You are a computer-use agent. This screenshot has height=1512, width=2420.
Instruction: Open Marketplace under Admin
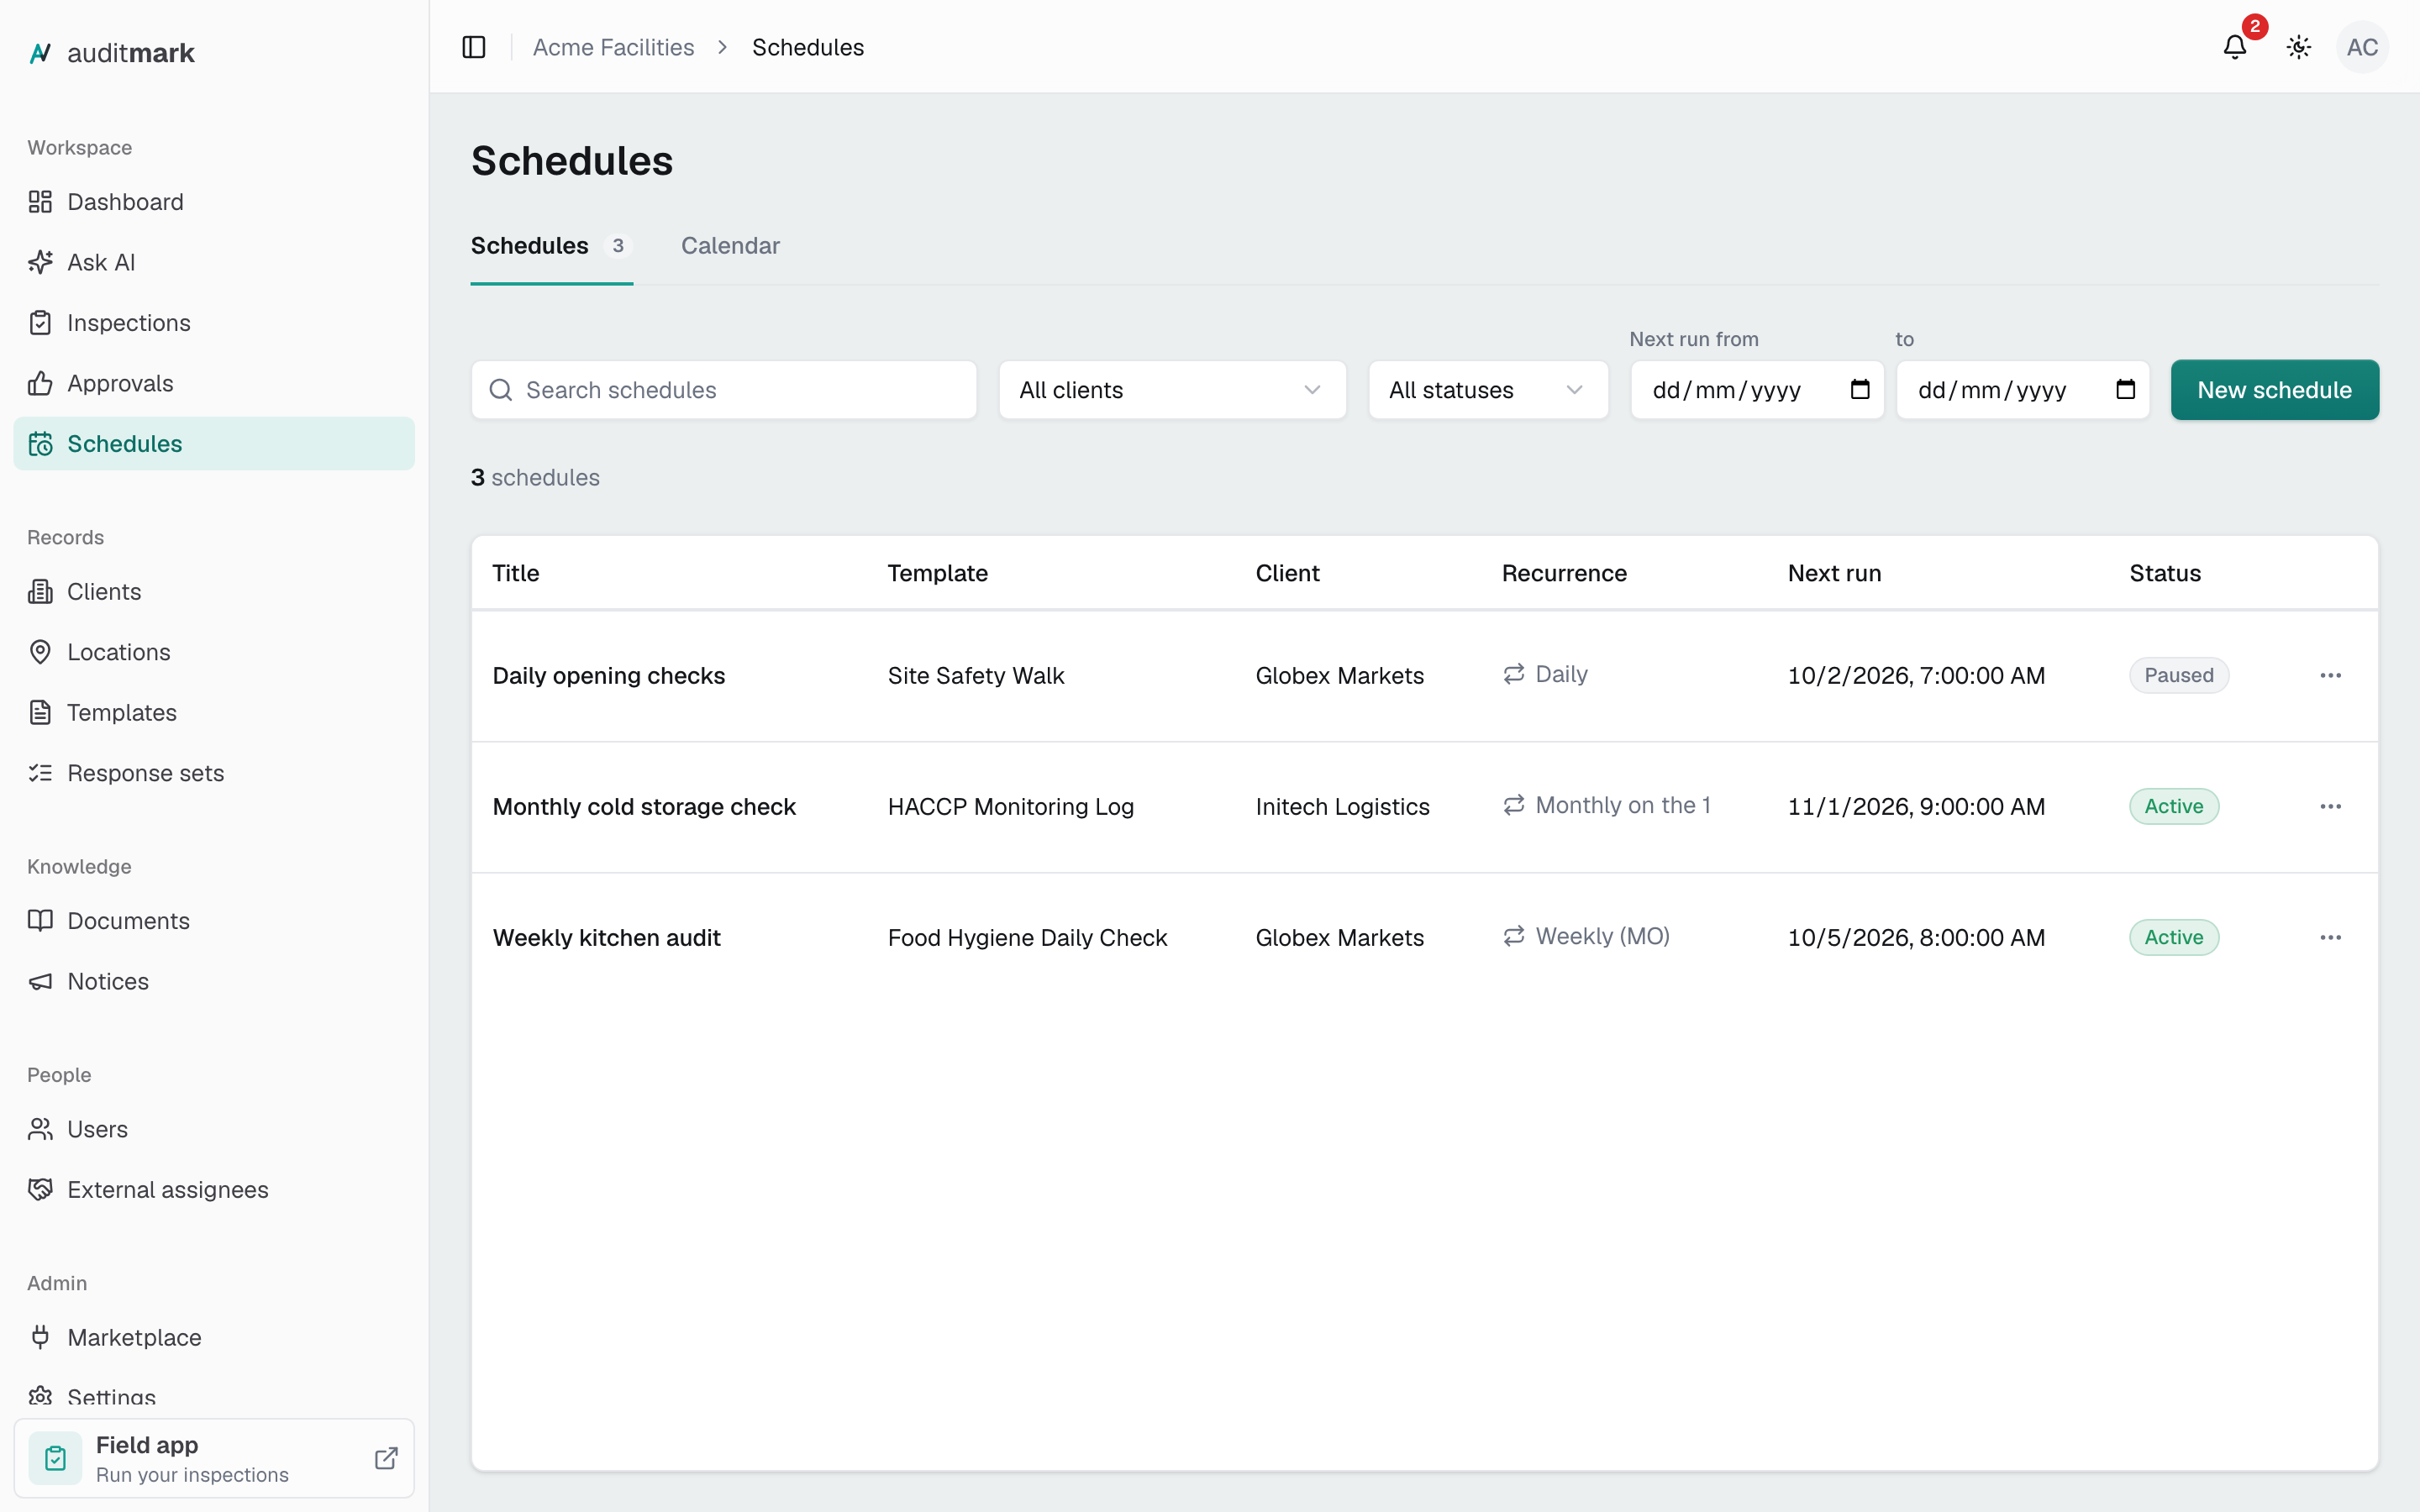pos(214,1338)
